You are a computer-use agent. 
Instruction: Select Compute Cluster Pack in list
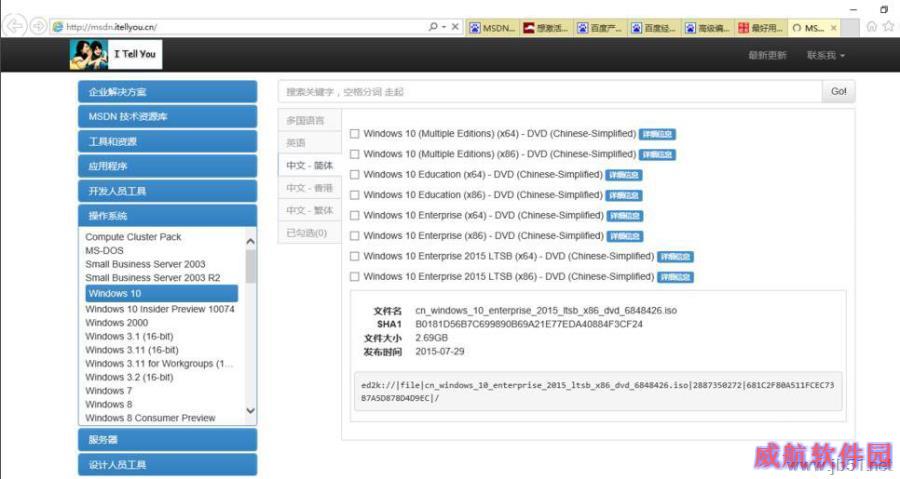[133, 237]
